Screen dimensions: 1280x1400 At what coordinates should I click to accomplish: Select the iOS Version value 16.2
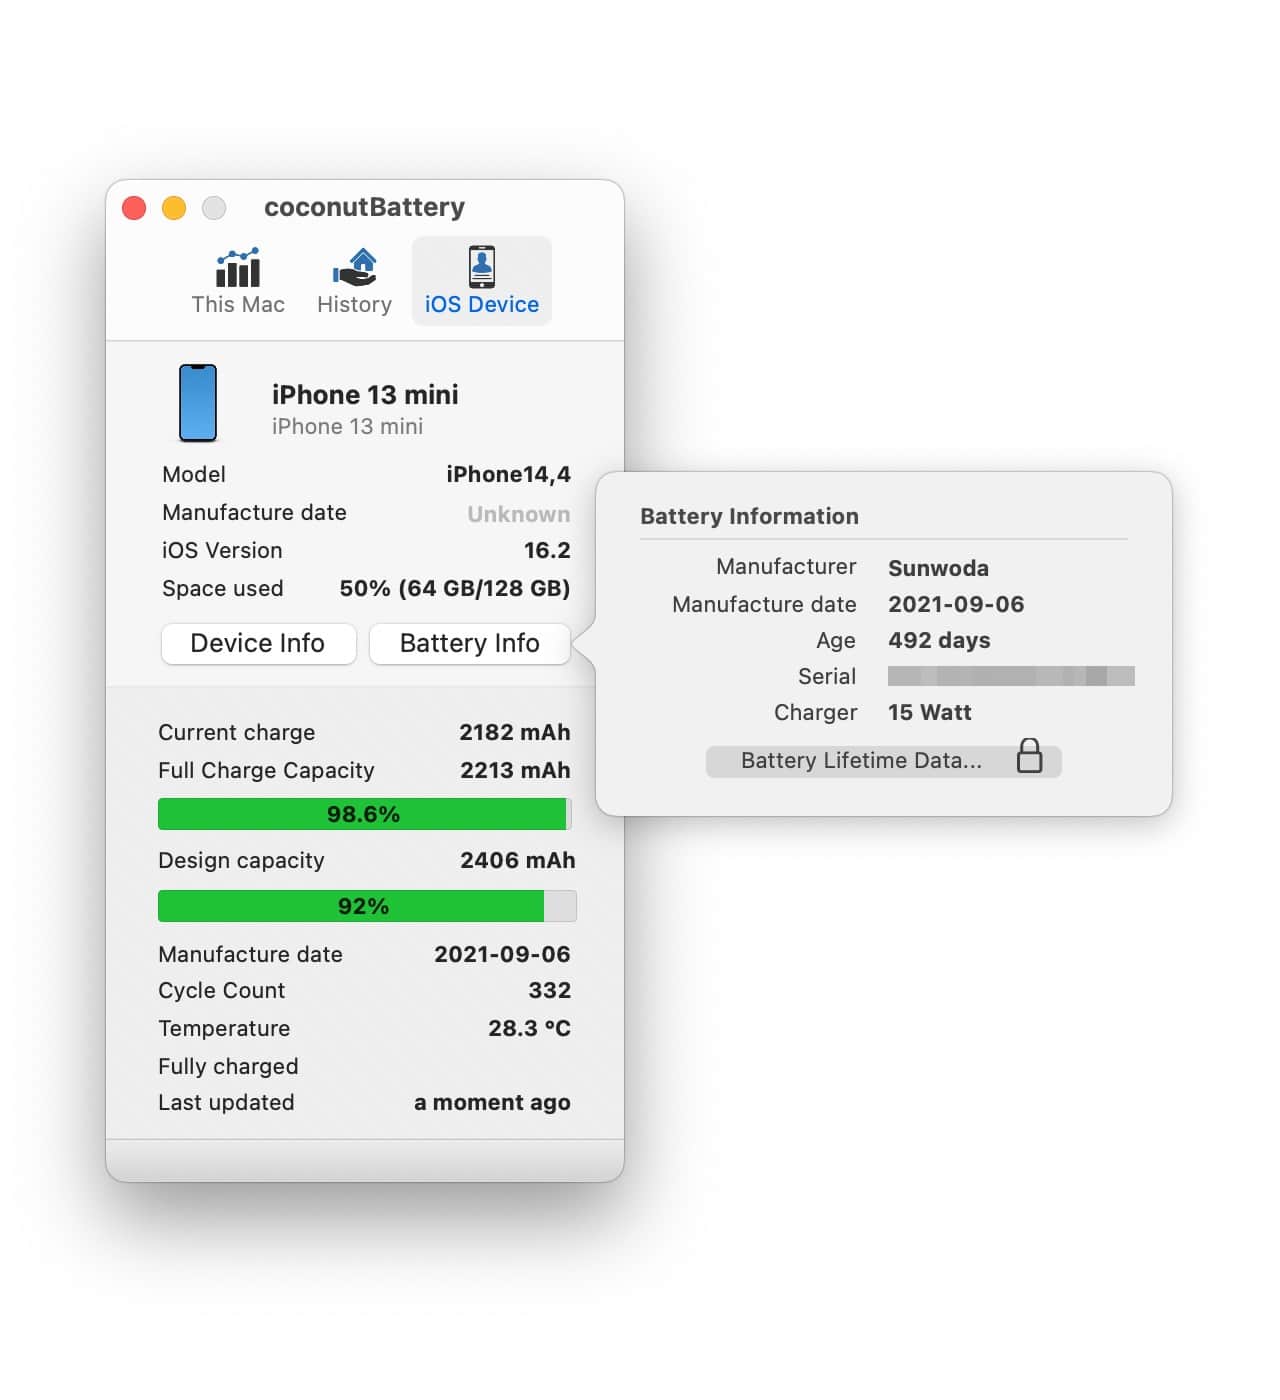pos(547,551)
